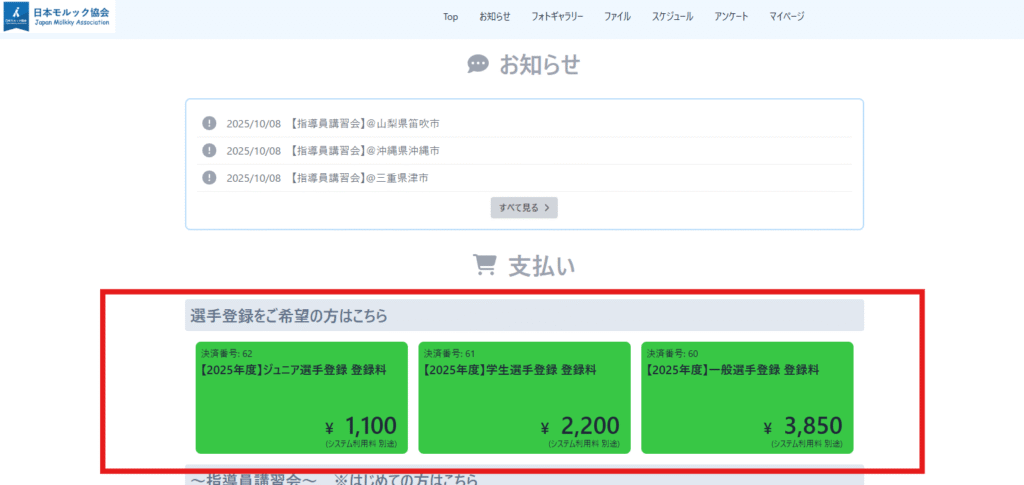Image resolution: width=1024 pixels, height=485 pixels.
Task: Go to the フォトギャラリー page
Action: [x=557, y=17]
